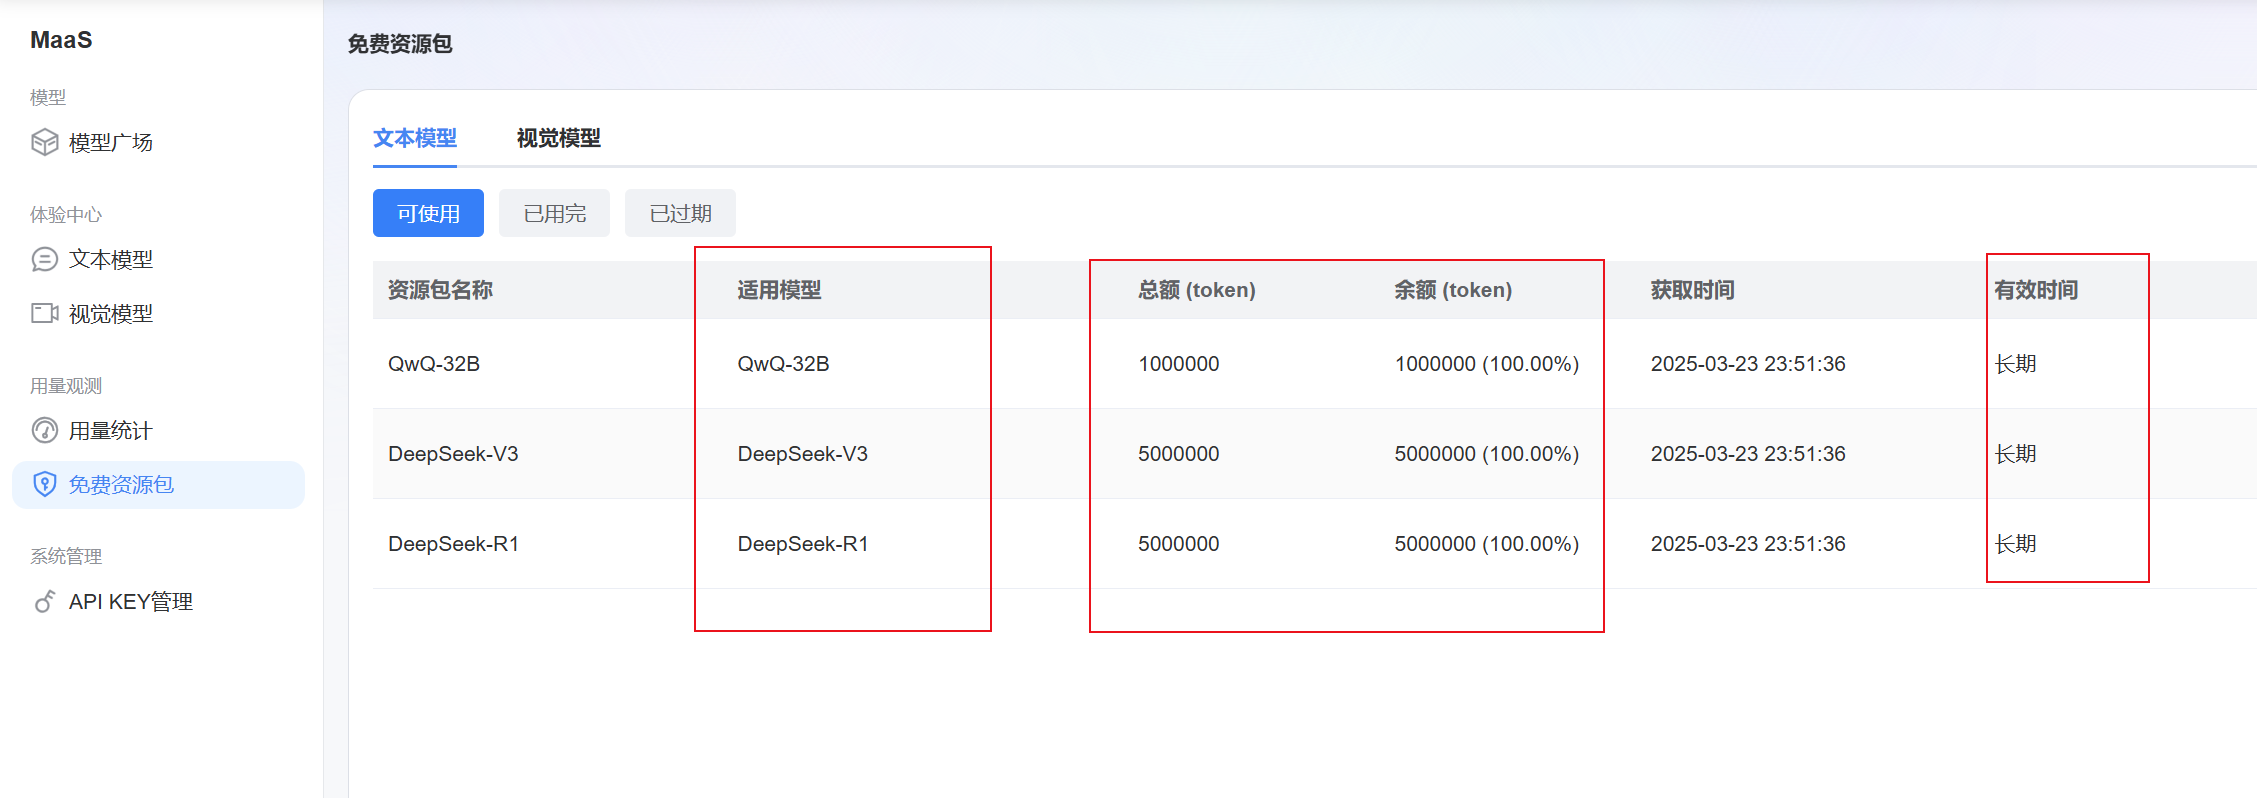Click 长期 in the DeepSeek-V3 row

tap(2015, 454)
